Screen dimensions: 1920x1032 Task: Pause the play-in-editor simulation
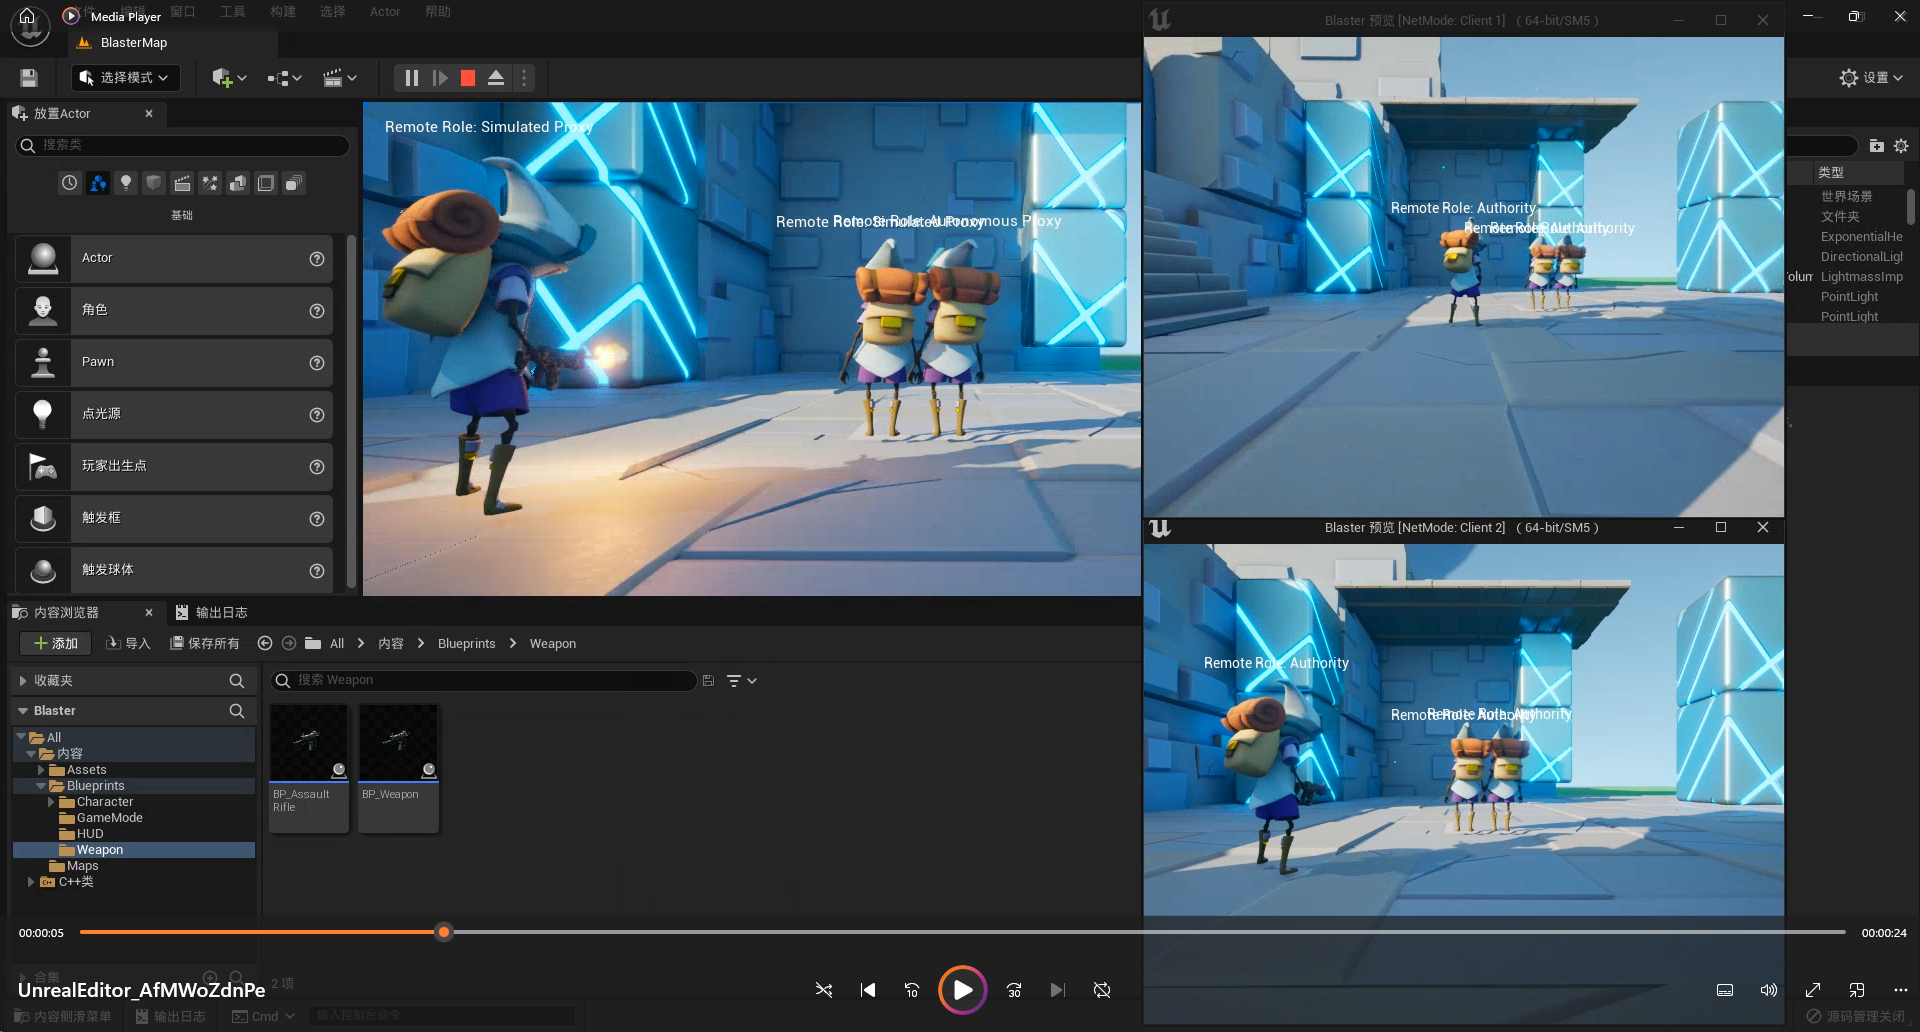click(411, 78)
